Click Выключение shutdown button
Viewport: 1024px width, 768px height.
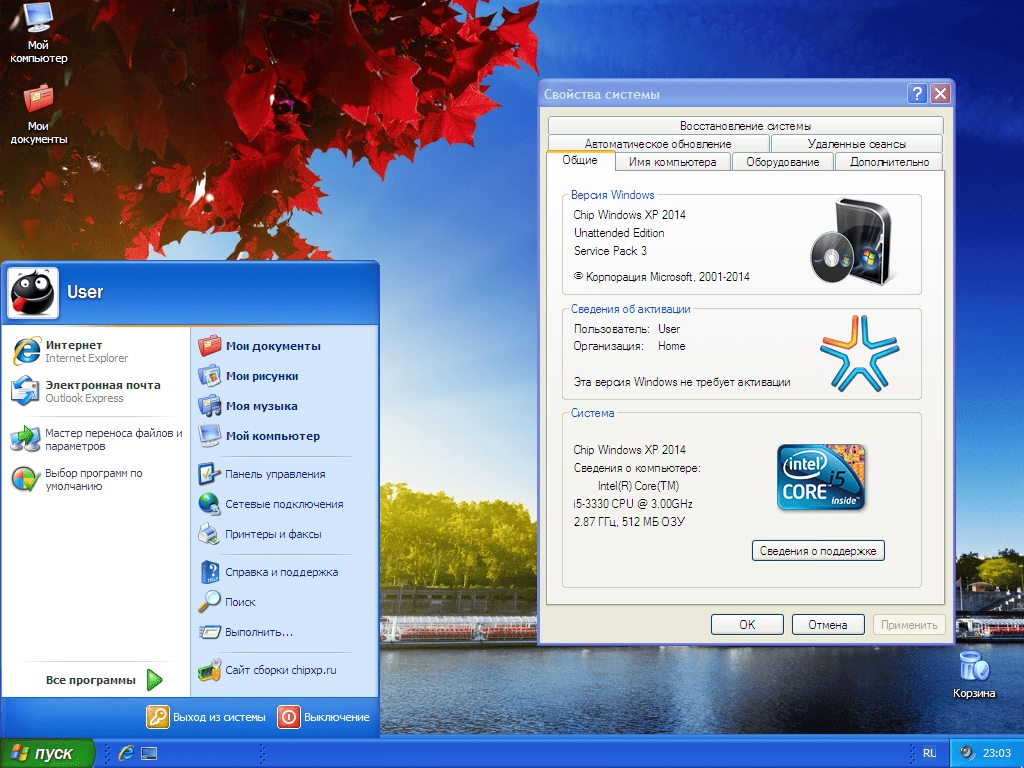tap(324, 716)
